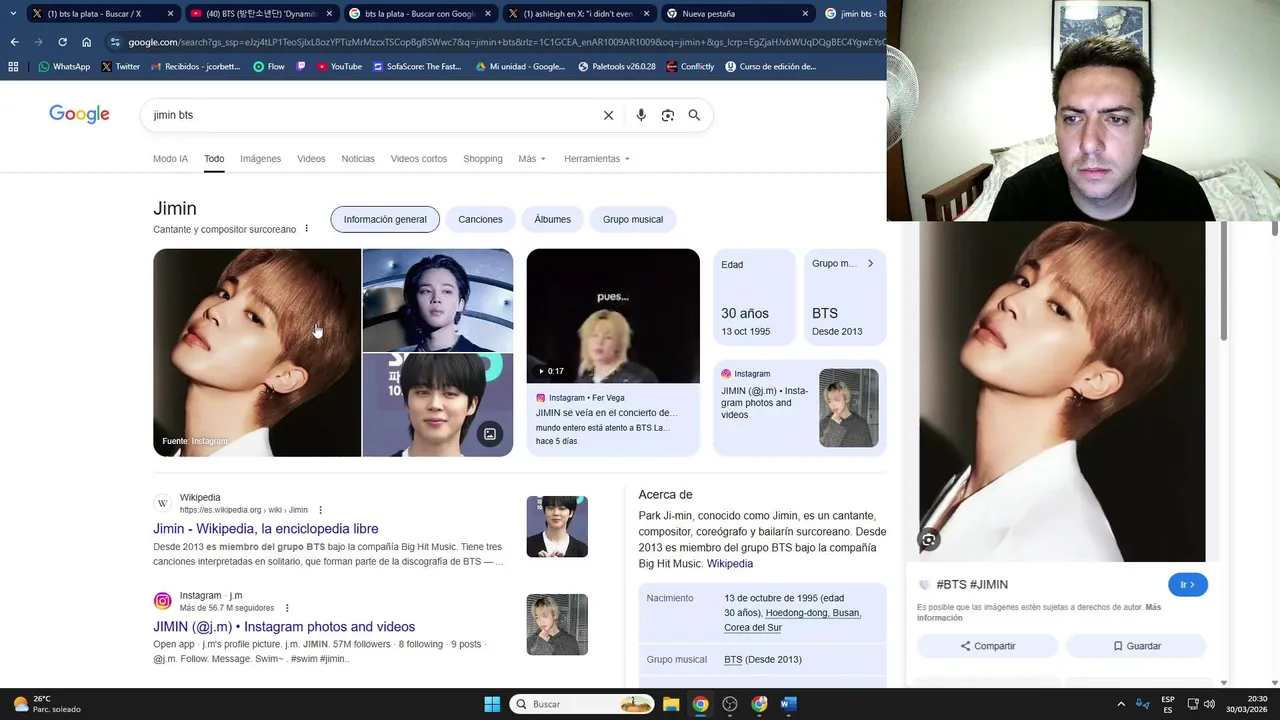The image size is (1280, 720).
Task: Close the bts la plata X tab
Action: point(171,14)
